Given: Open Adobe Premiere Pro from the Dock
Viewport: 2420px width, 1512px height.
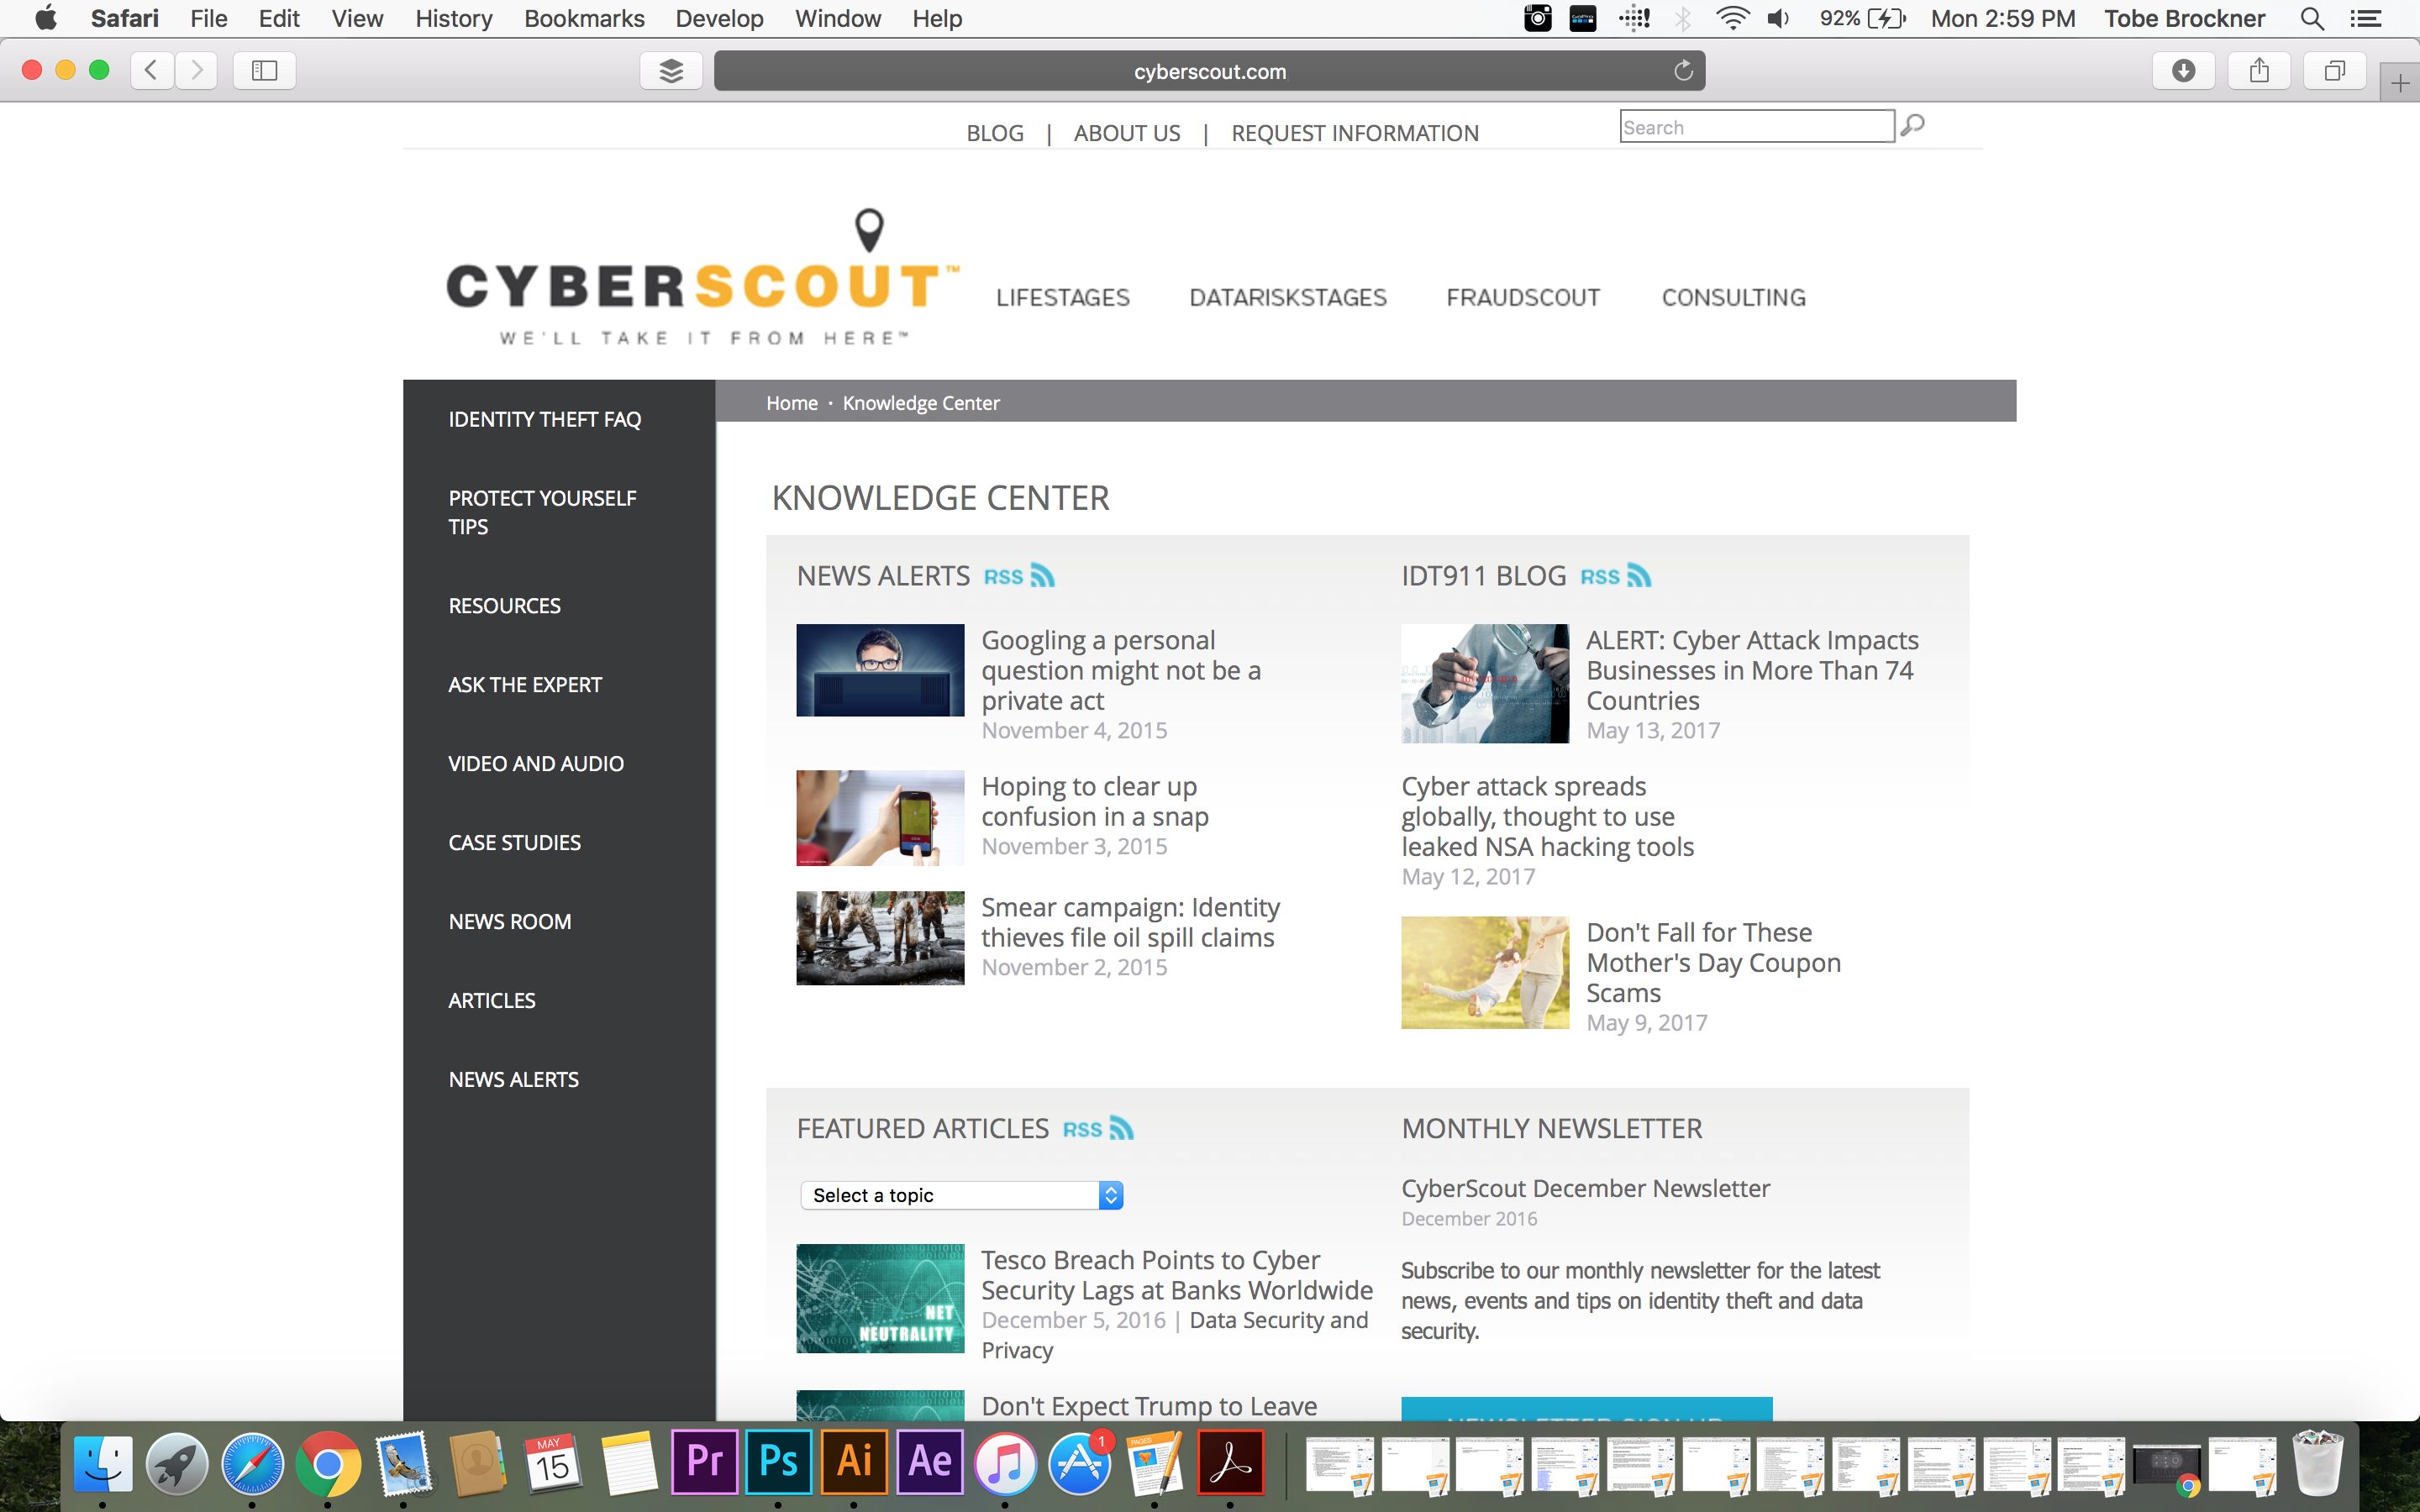Looking at the screenshot, I should (x=704, y=1462).
